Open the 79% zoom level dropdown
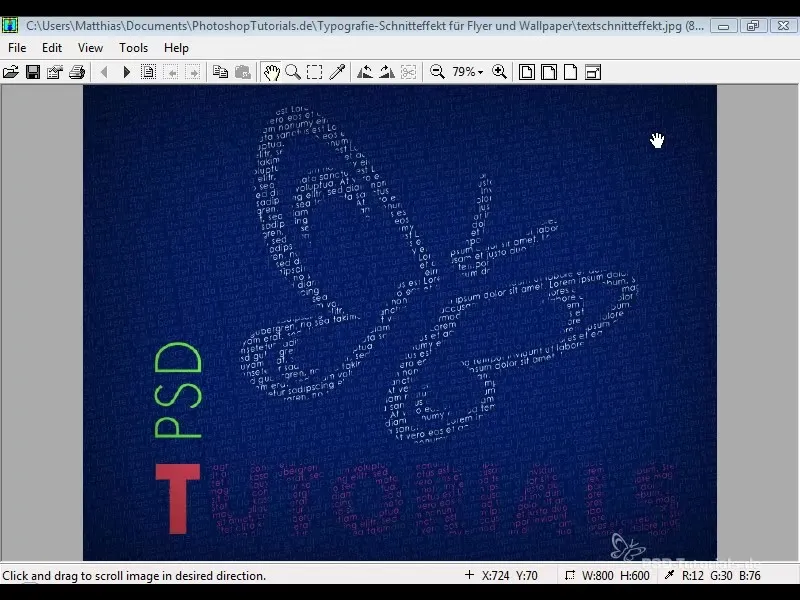800x600 pixels. [x=468, y=72]
